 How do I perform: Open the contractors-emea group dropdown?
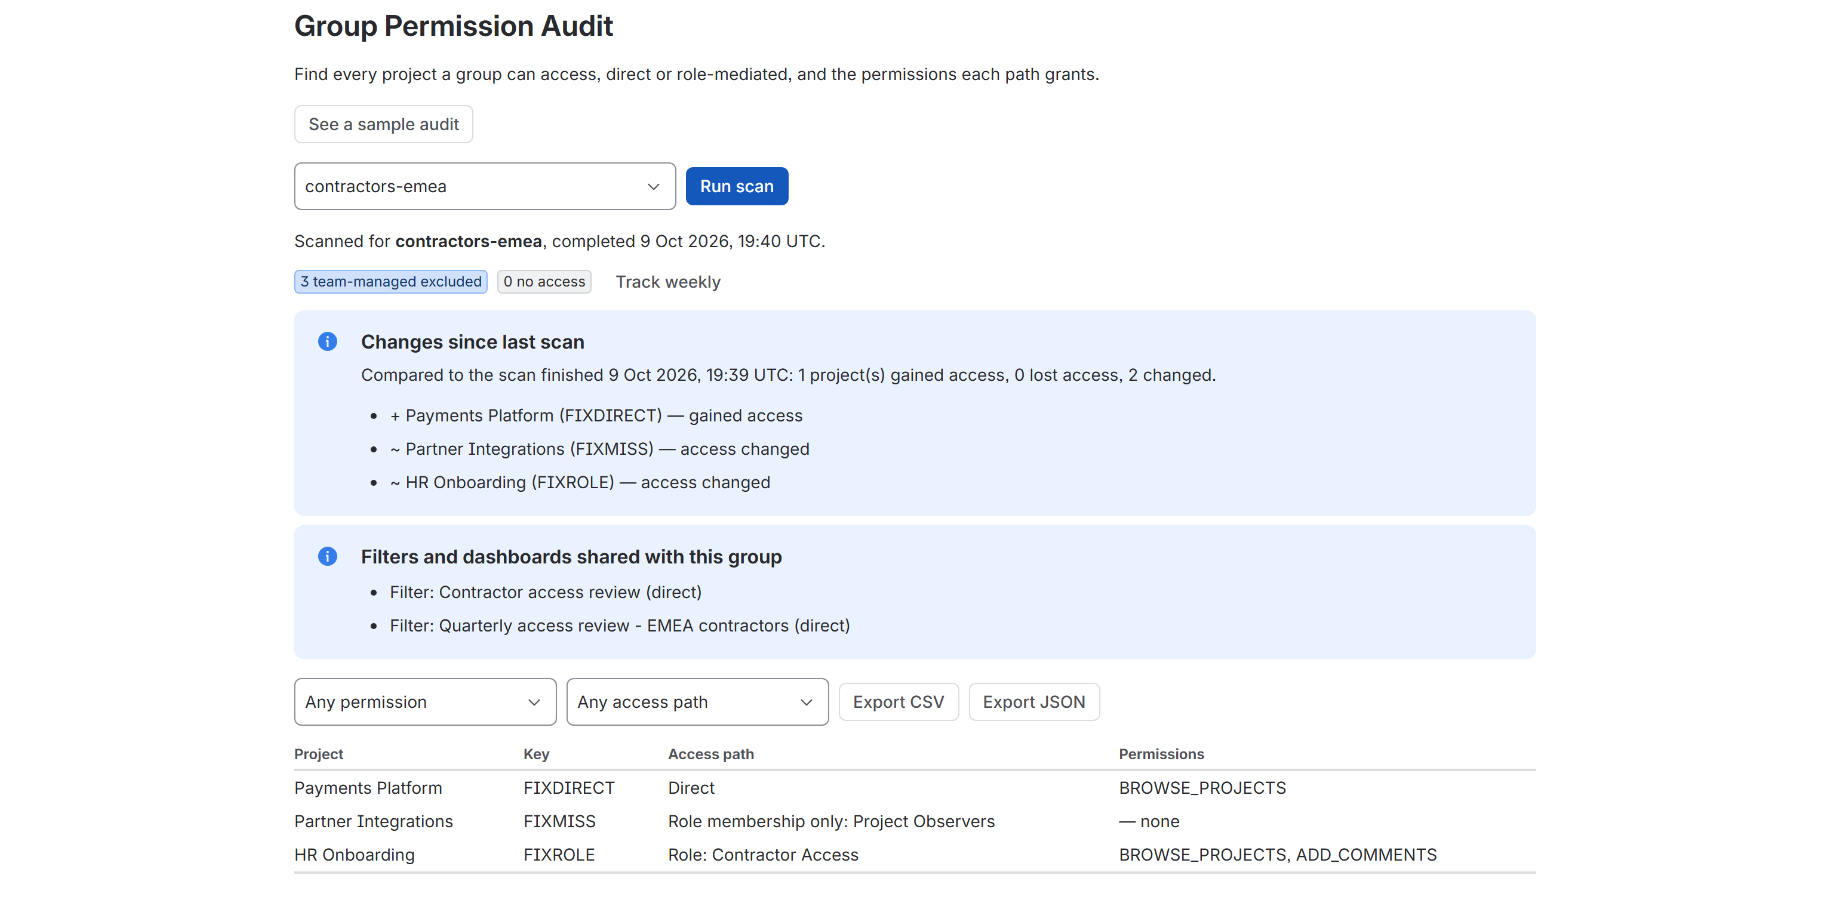tap(485, 186)
